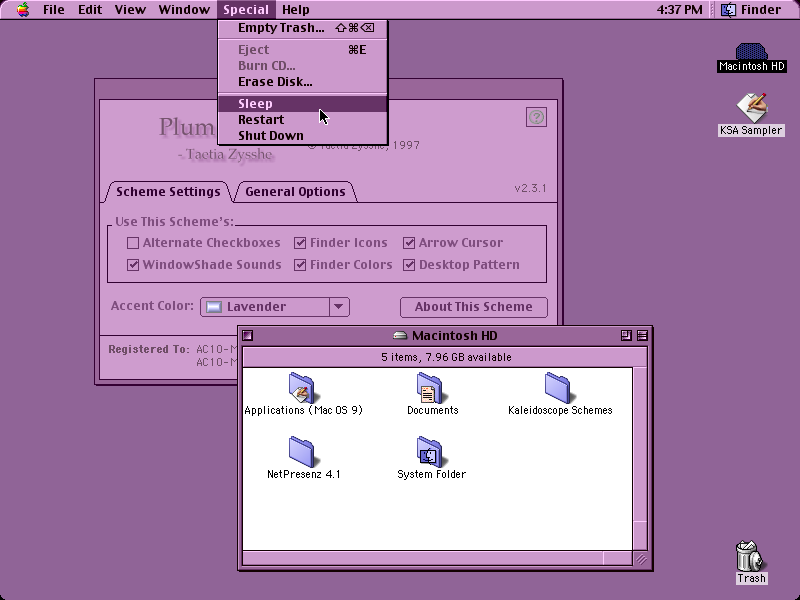The image size is (800, 600).
Task: Toggle the Desktop Pattern checkbox
Action: 409,265
